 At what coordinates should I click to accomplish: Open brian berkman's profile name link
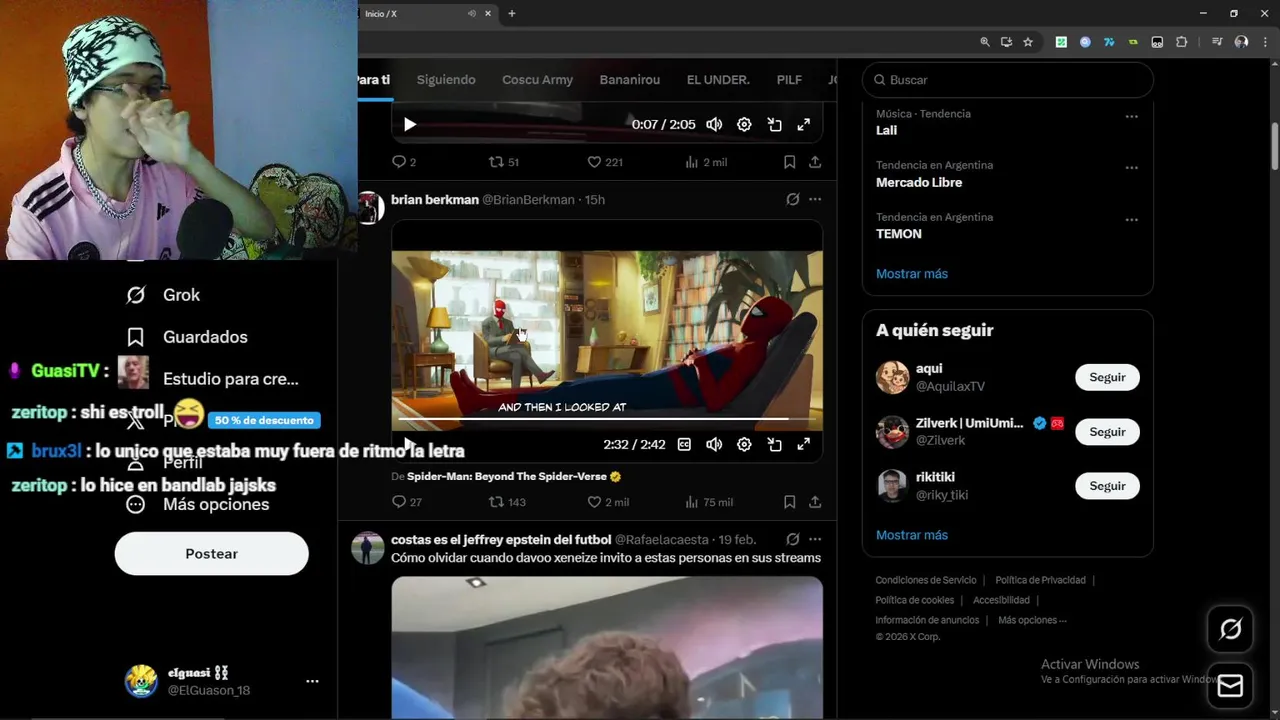point(435,200)
